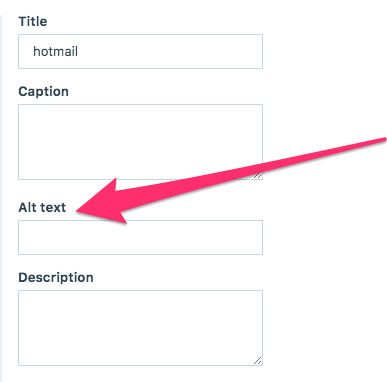Click the Caption textarea's top border
This screenshot has height=382, width=387.
tap(140, 105)
